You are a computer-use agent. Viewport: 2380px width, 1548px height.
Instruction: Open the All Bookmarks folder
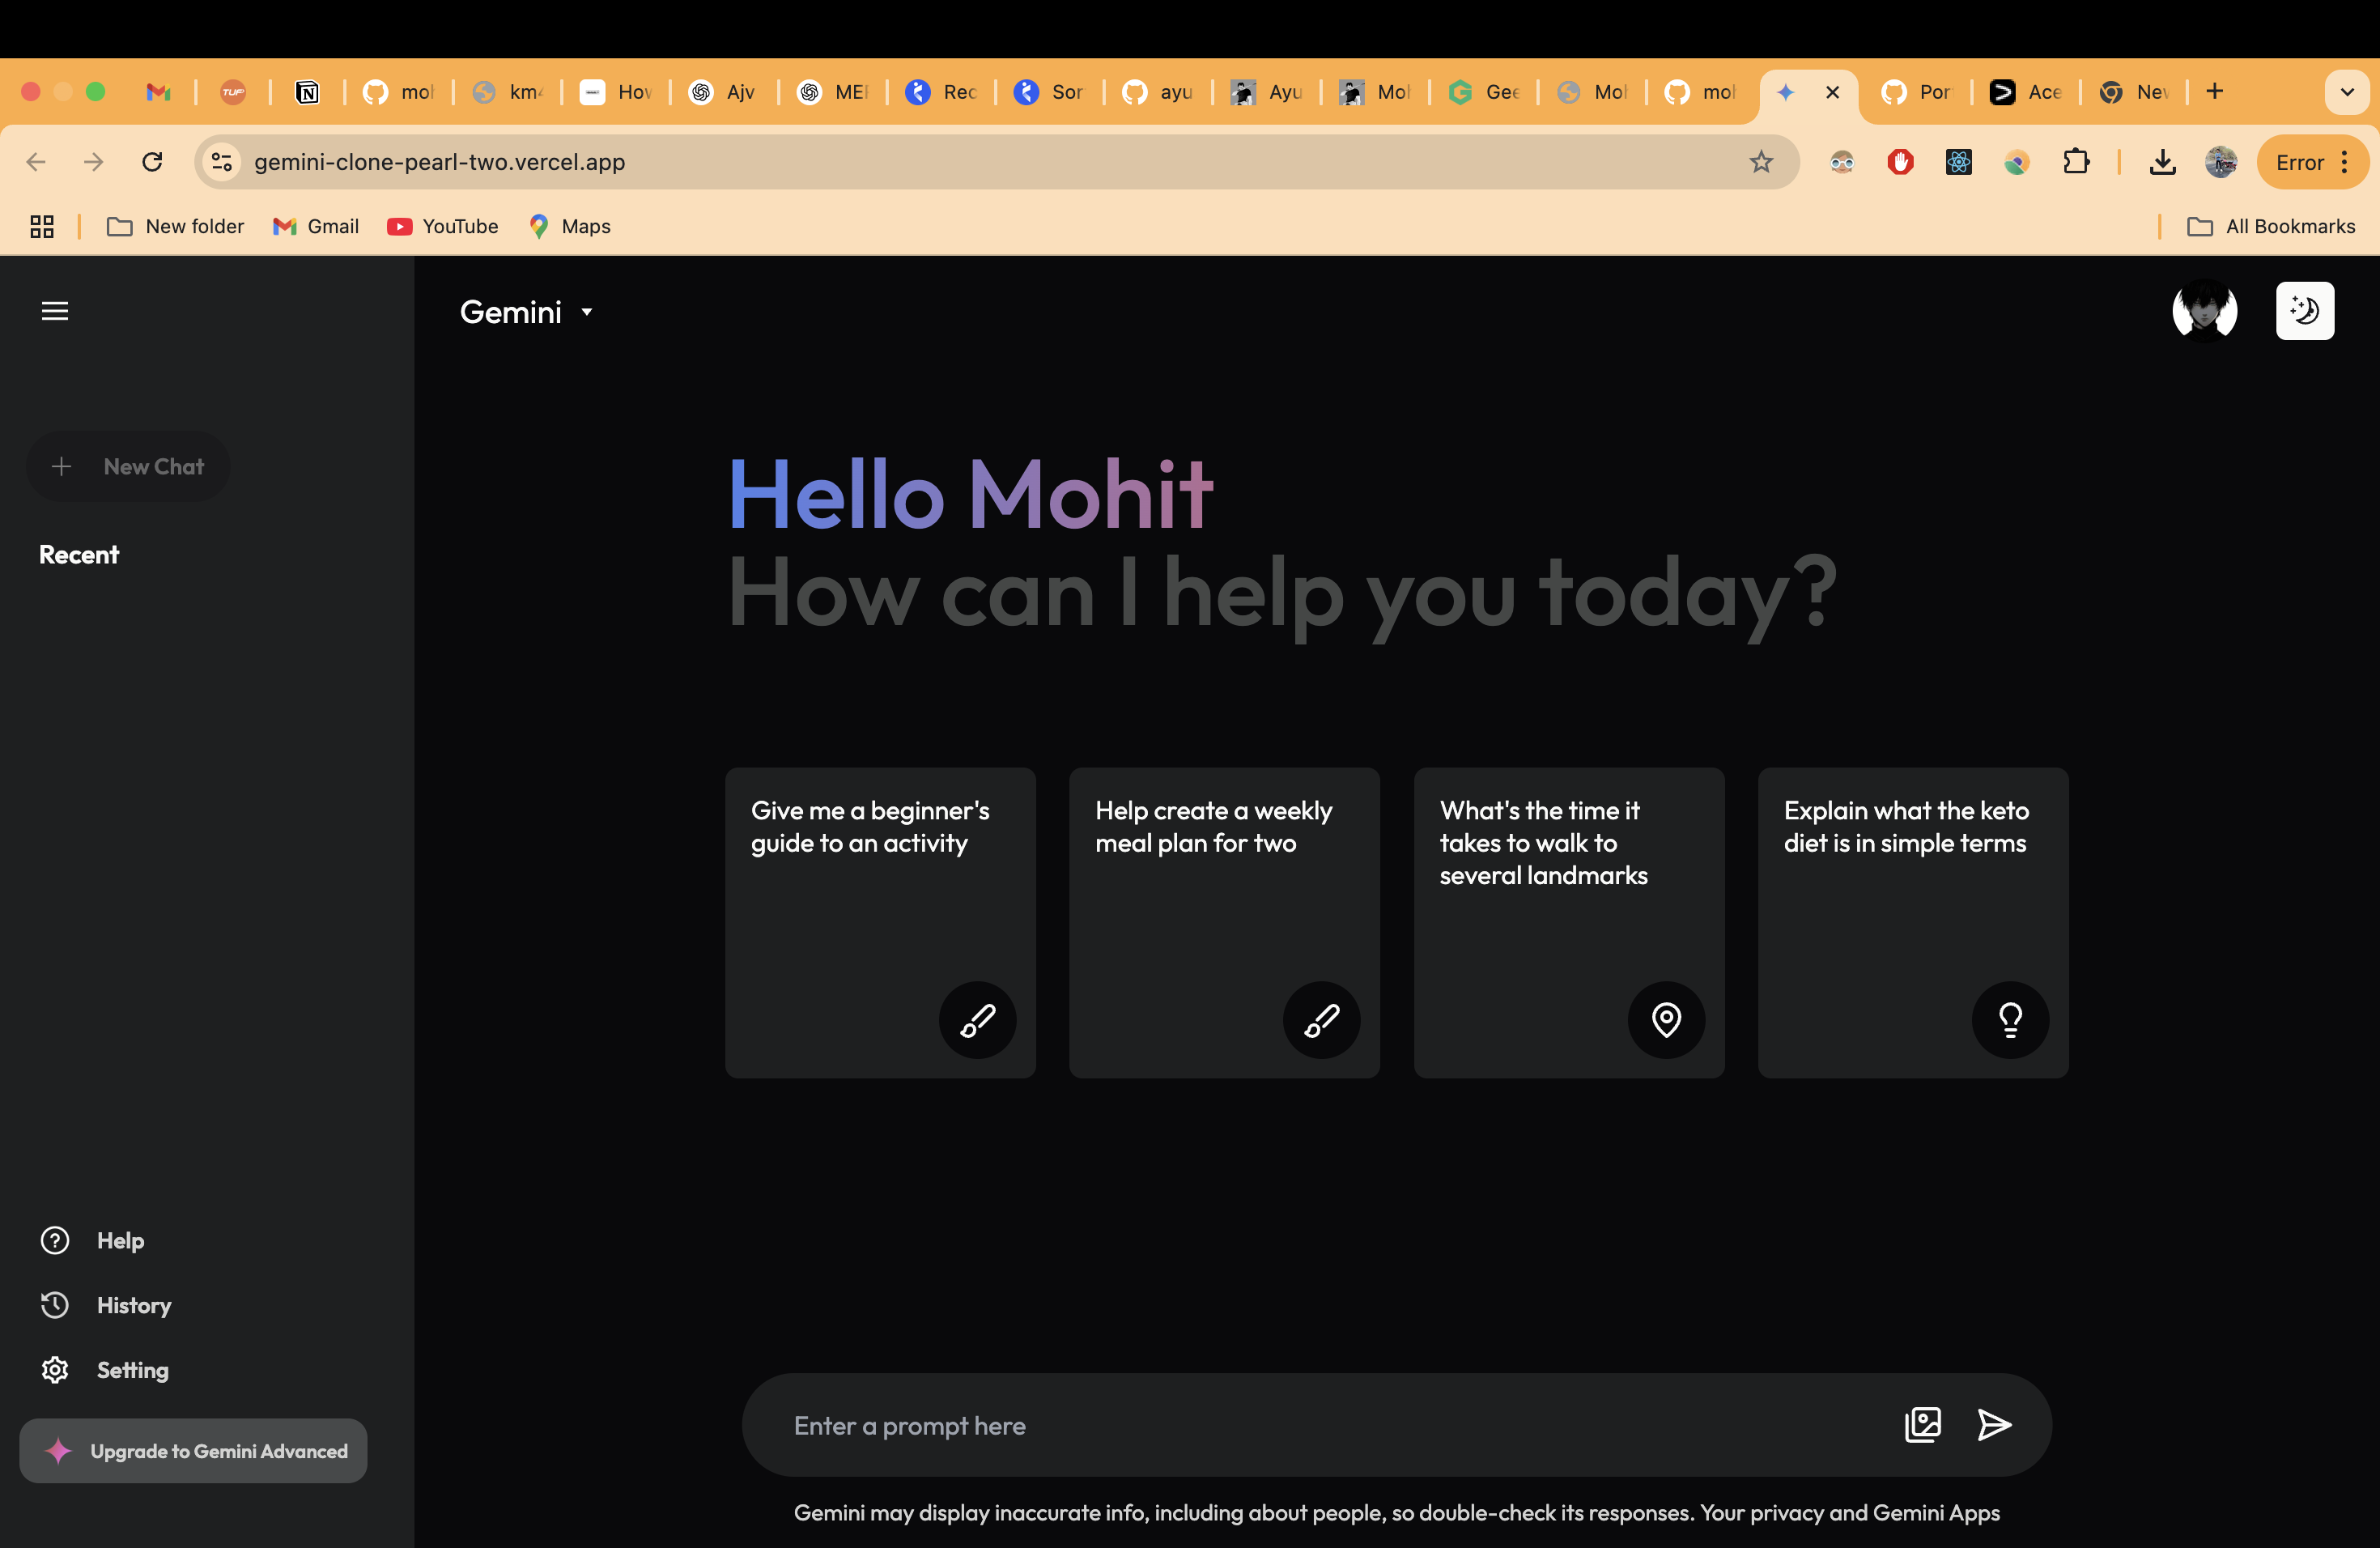(x=2270, y=226)
